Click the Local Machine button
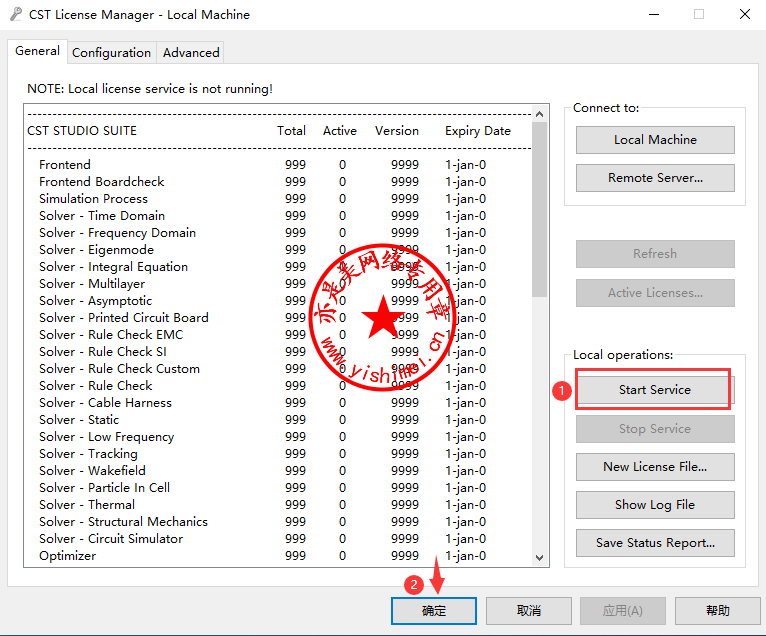Viewport: 766px width, 636px height. click(x=655, y=140)
